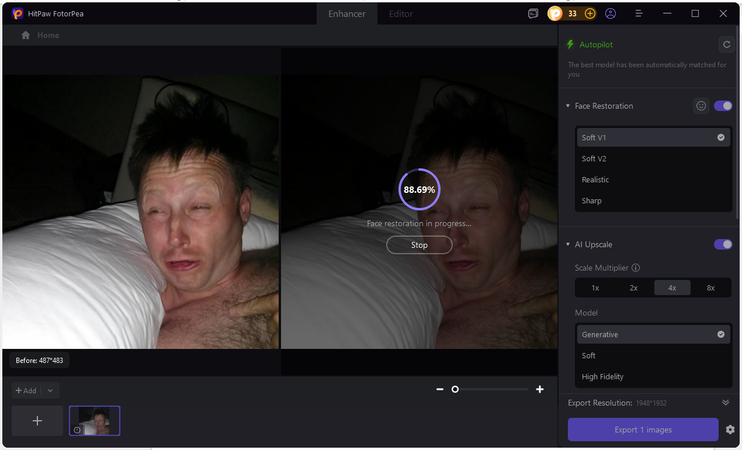This screenshot has width=742, height=450.
Task: Open export settings gear icon
Action: pos(730,430)
